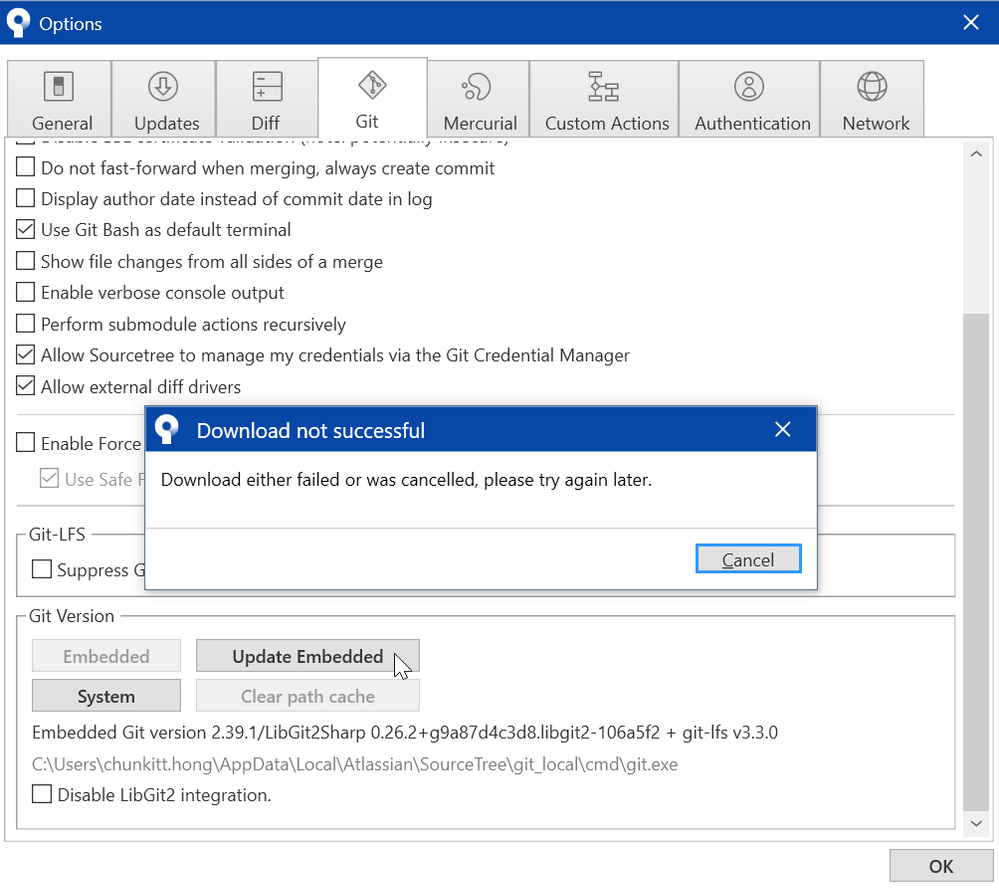Open the Diff settings tab
Image resolution: width=999 pixels, height=893 pixels.
point(266,99)
